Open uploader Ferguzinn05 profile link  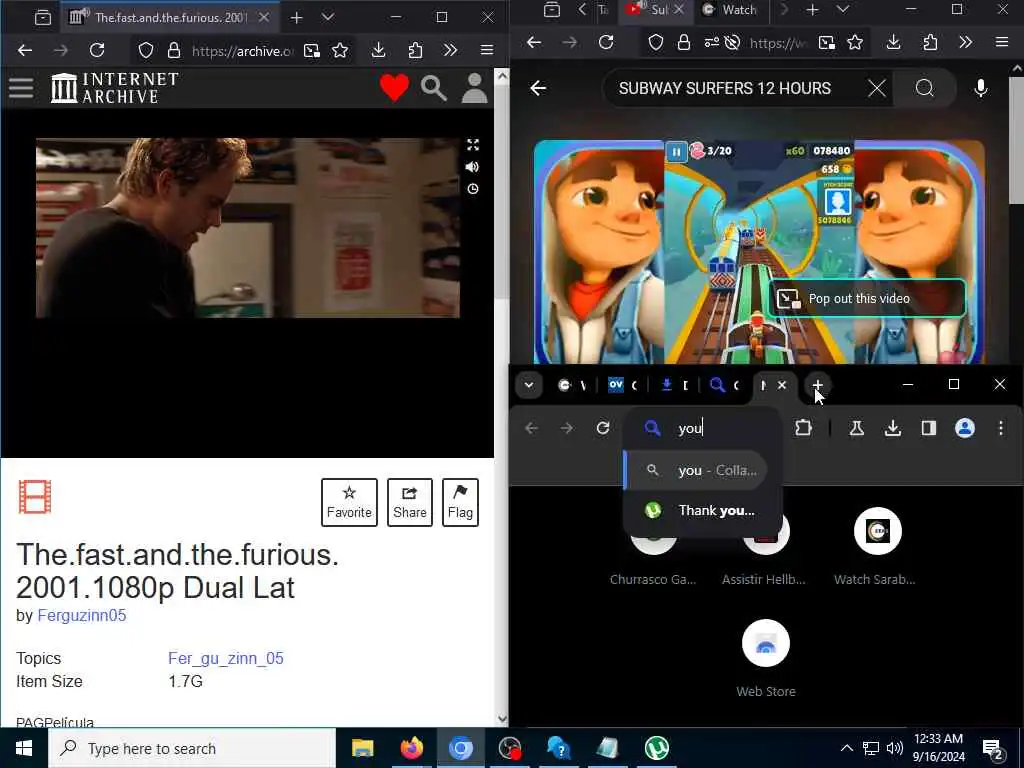click(82, 615)
